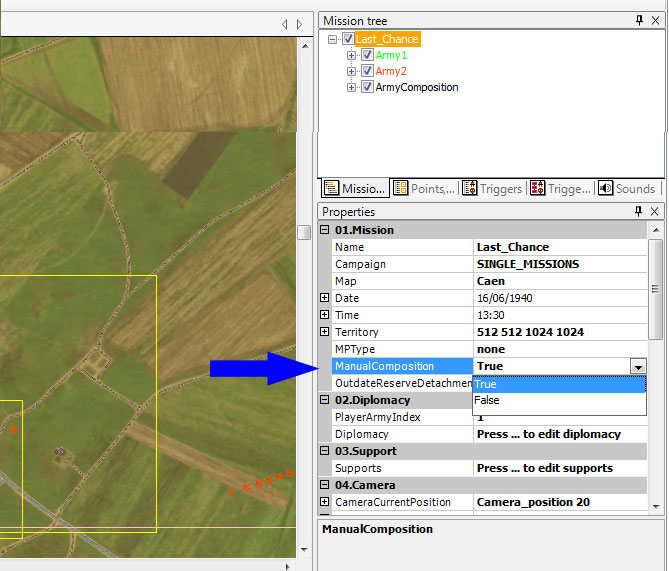Open the Sounds tab
669x571 pixels.
click(627, 188)
